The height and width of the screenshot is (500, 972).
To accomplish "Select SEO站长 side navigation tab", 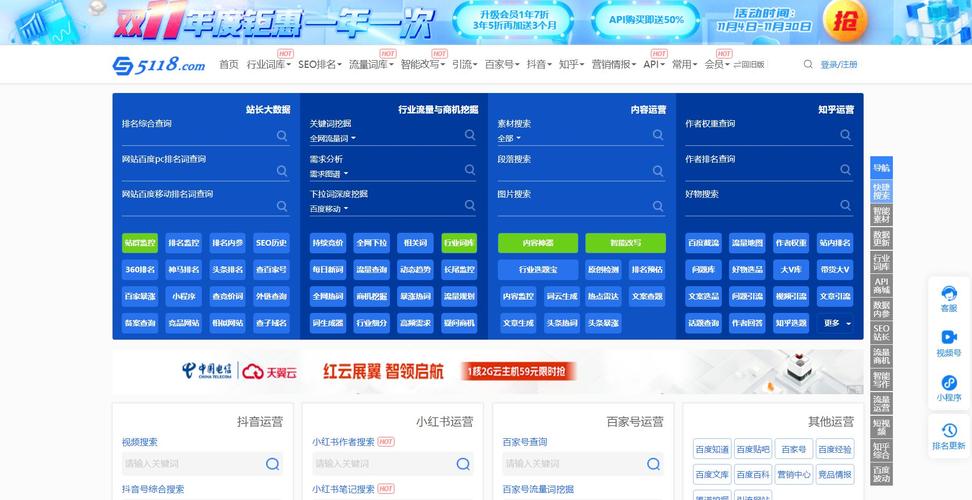I will (x=881, y=332).
